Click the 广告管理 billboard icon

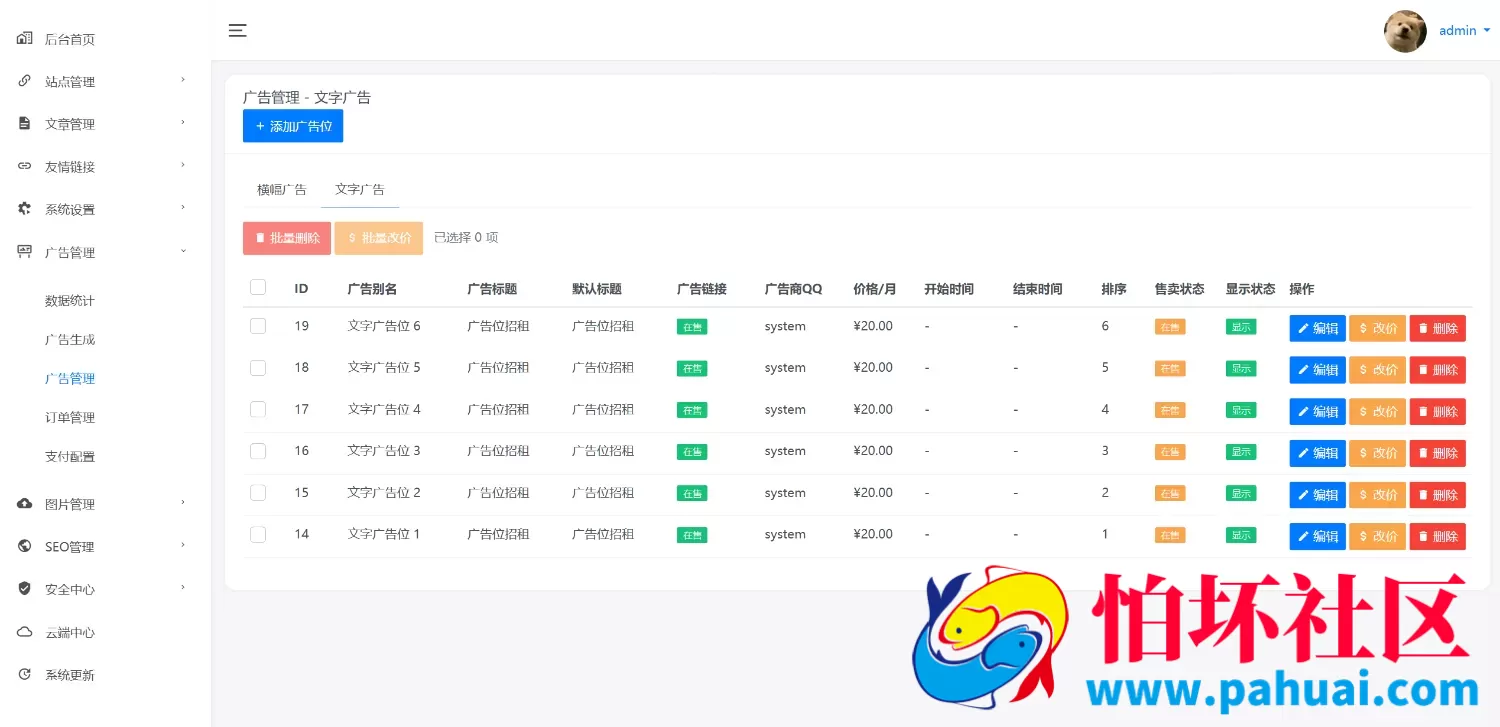25,251
